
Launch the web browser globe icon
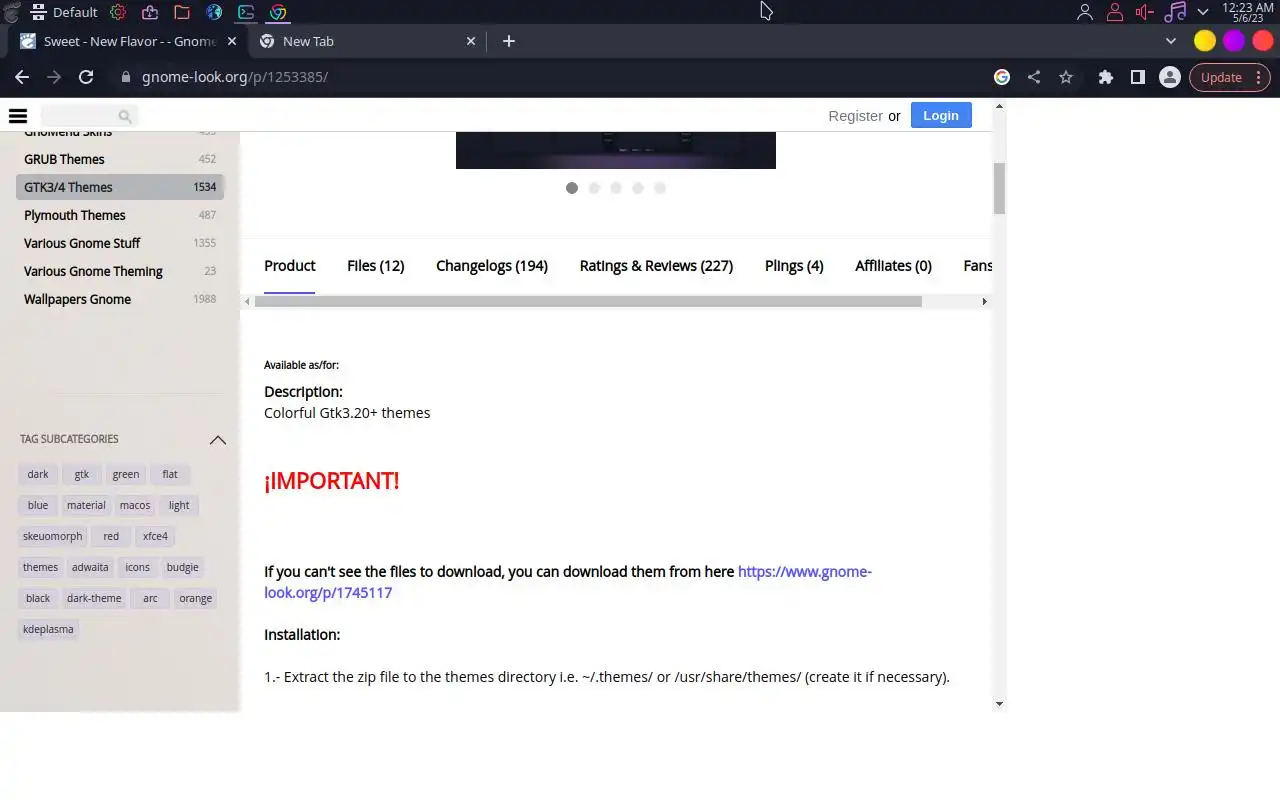214,12
